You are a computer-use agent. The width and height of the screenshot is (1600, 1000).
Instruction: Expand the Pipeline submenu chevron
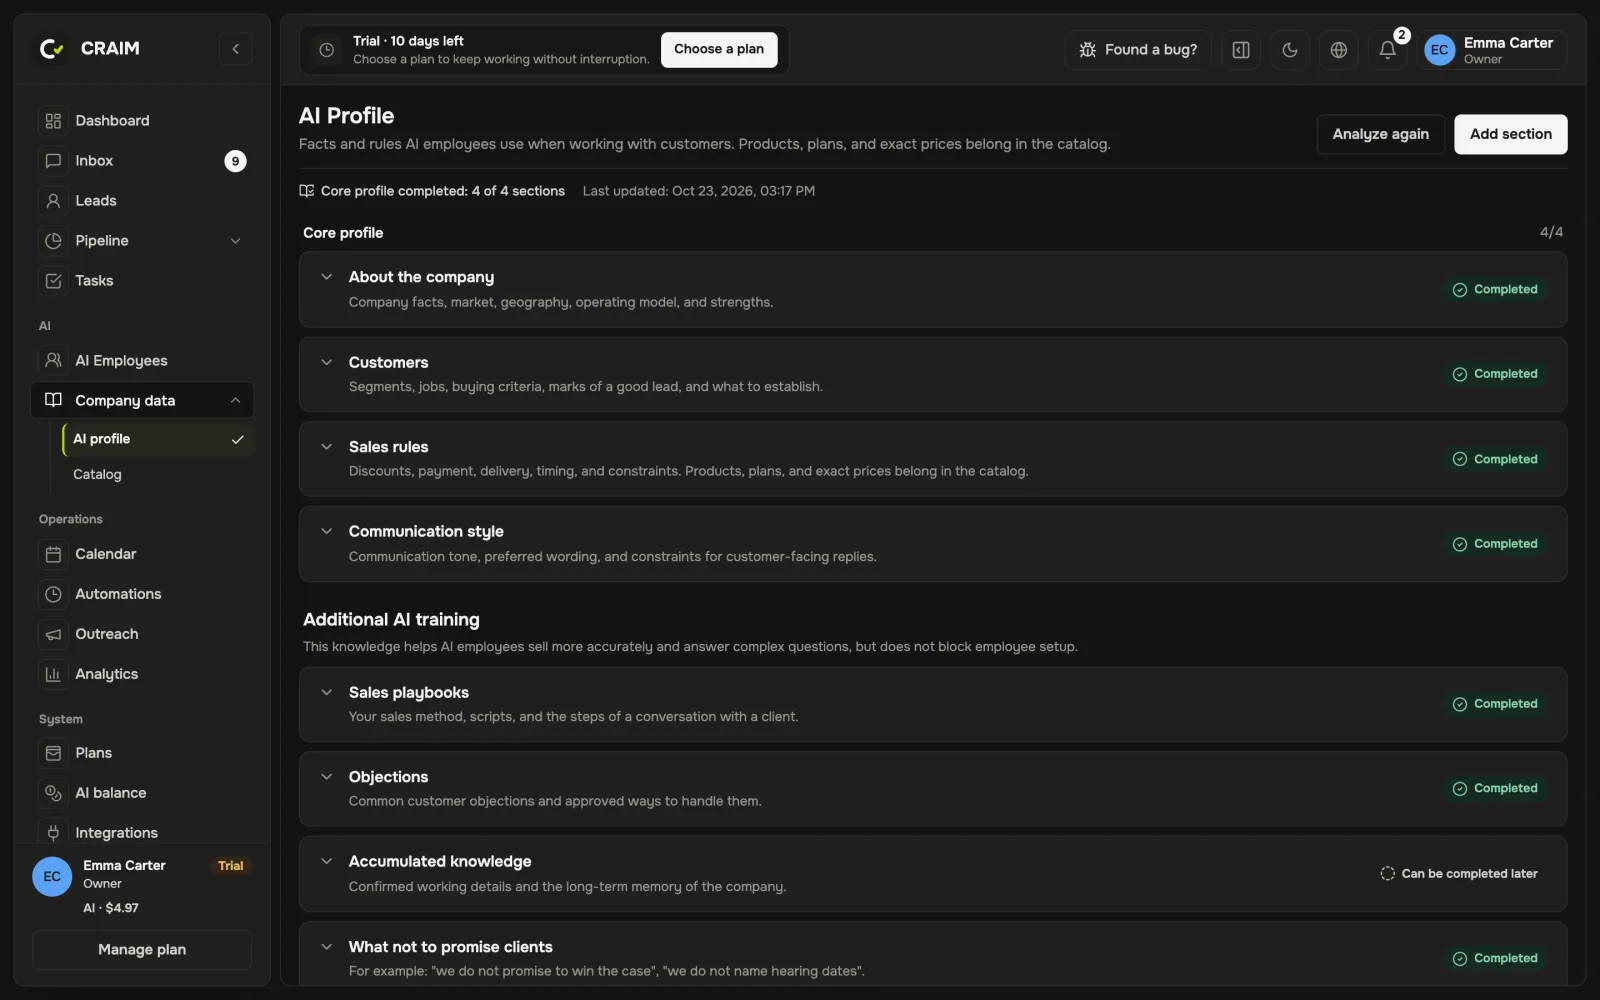(x=235, y=241)
